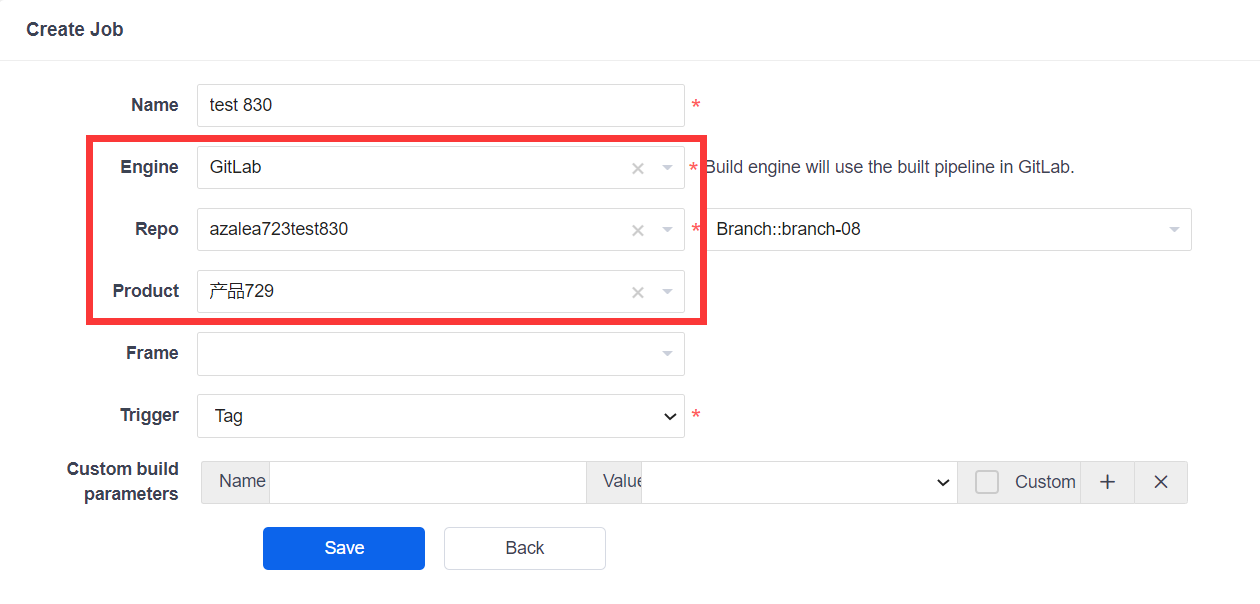Clear the Repo field selection
This screenshot has height=604, width=1260.
click(637, 231)
